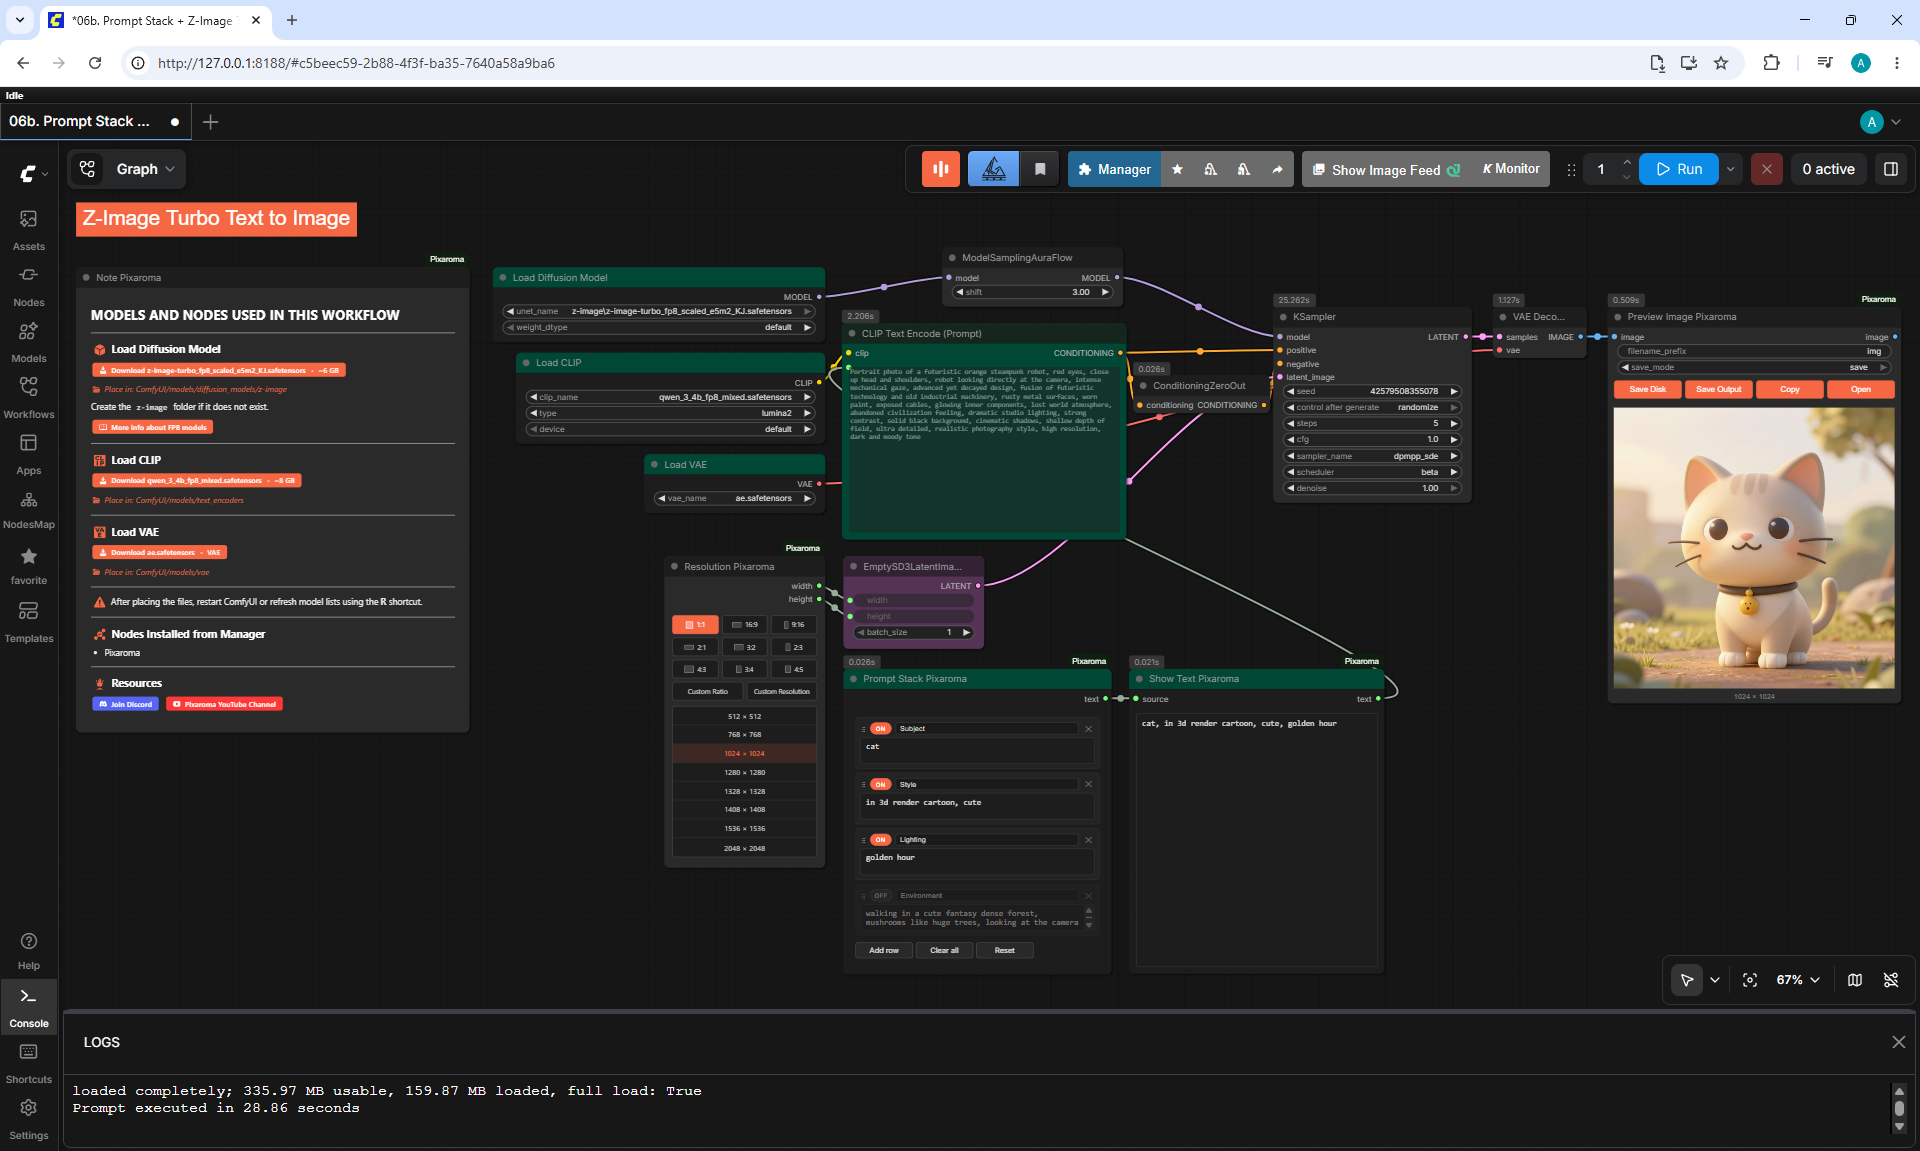Viewport: 1920px width, 1151px height.
Task: Click the Join Discord link button
Action: 125,704
